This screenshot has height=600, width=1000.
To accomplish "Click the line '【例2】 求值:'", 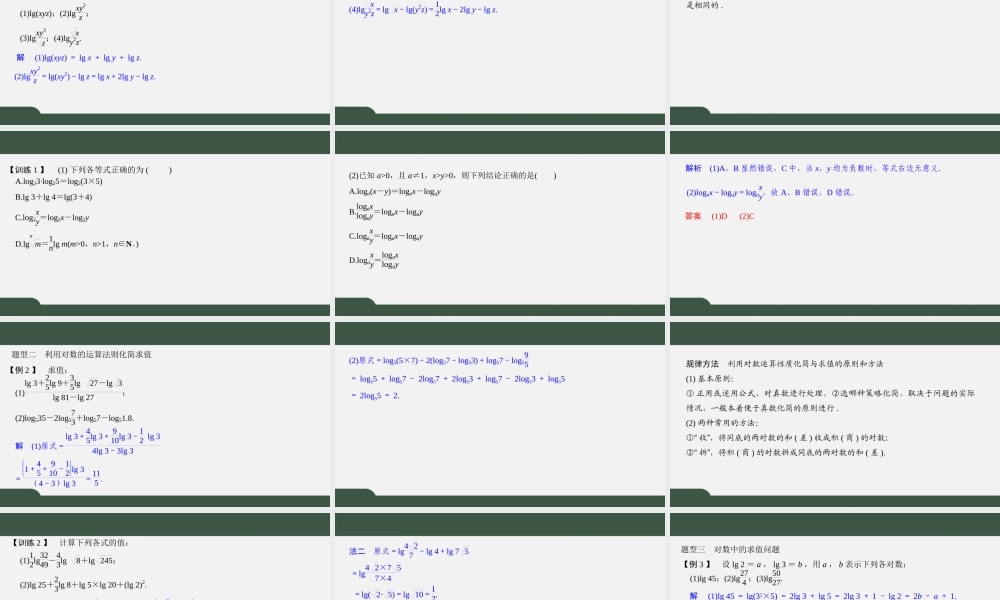I will coord(38,370).
